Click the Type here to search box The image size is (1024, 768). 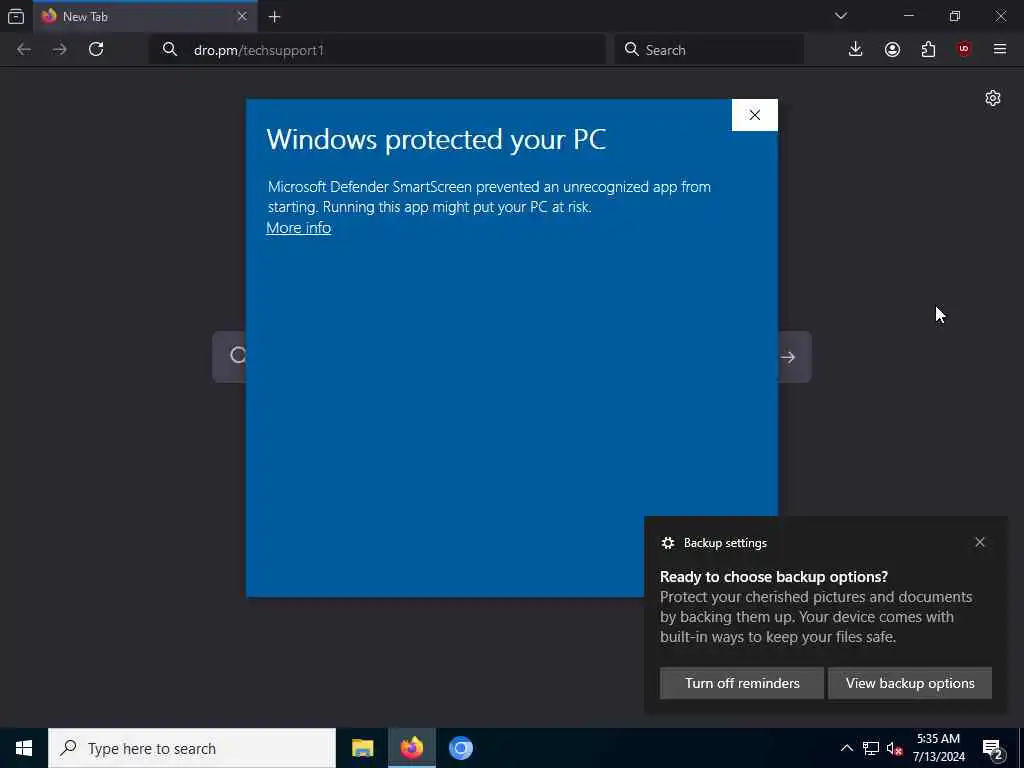[192, 748]
